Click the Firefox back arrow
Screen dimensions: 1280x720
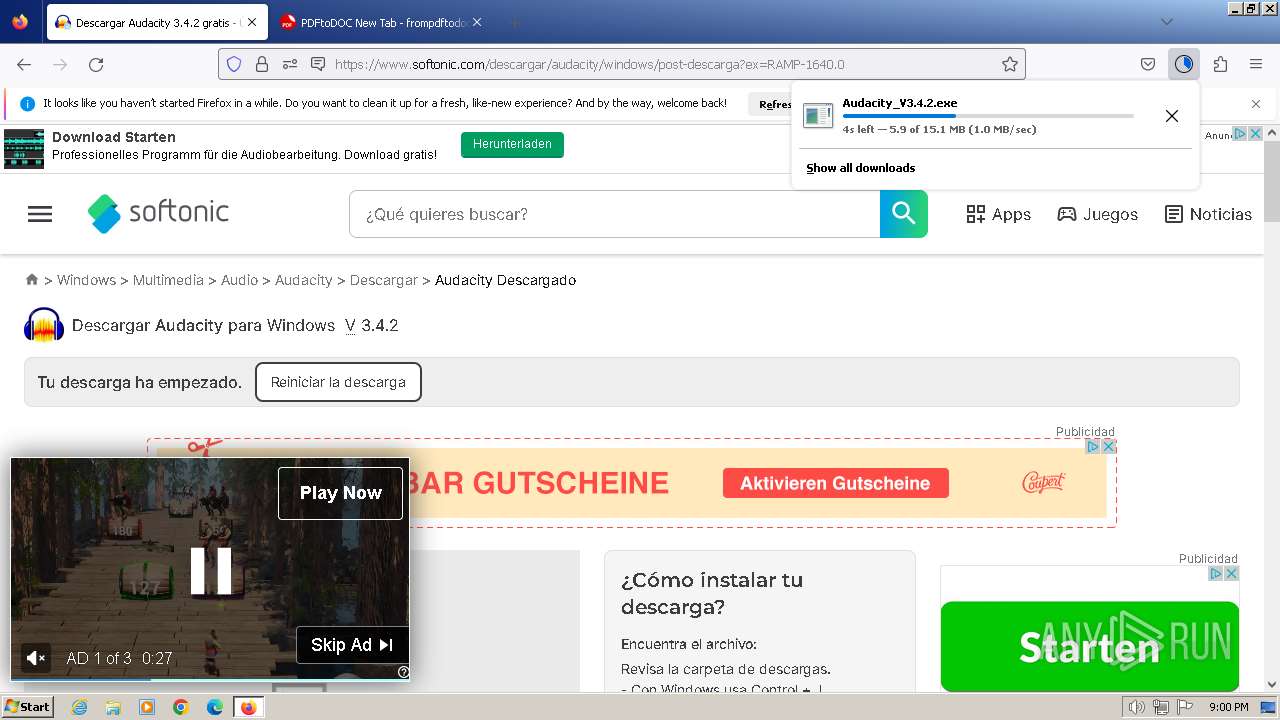click(24, 64)
